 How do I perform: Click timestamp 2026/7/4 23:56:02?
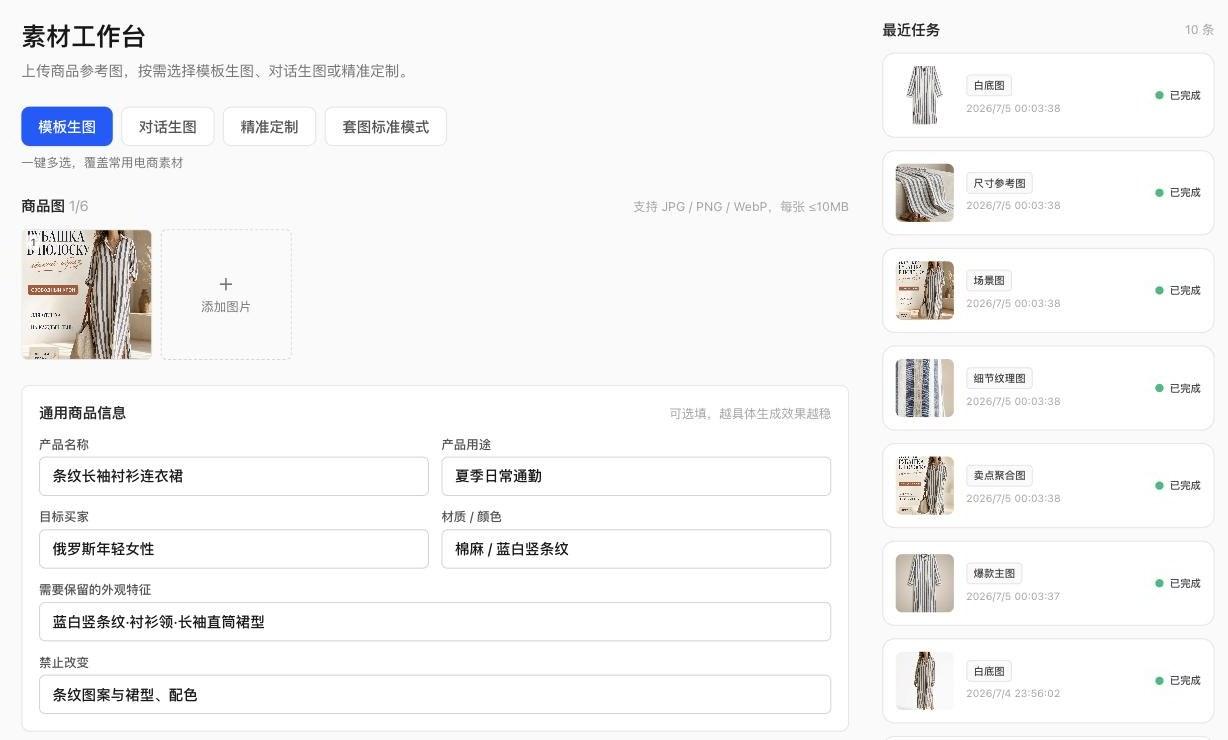(1013, 693)
